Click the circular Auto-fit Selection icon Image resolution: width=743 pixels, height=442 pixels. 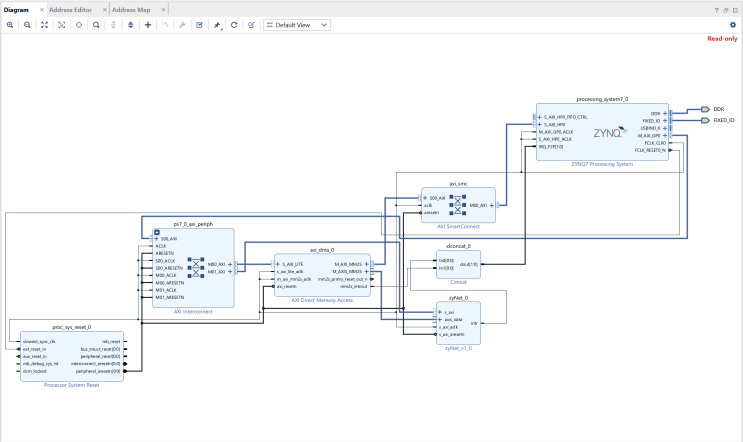[79, 25]
